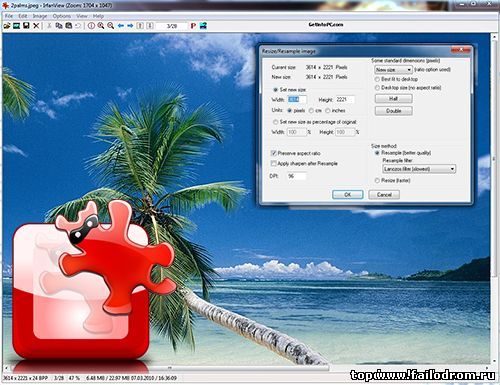Open the File menu
500x385 pixels.
click(9, 16)
